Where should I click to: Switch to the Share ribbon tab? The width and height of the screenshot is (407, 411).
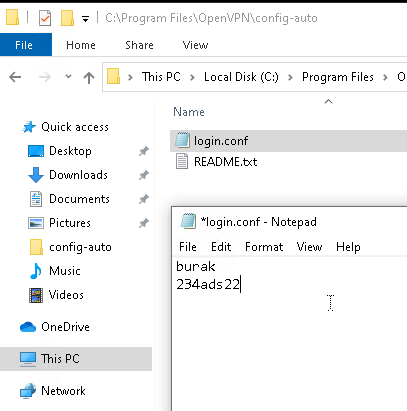point(139,45)
